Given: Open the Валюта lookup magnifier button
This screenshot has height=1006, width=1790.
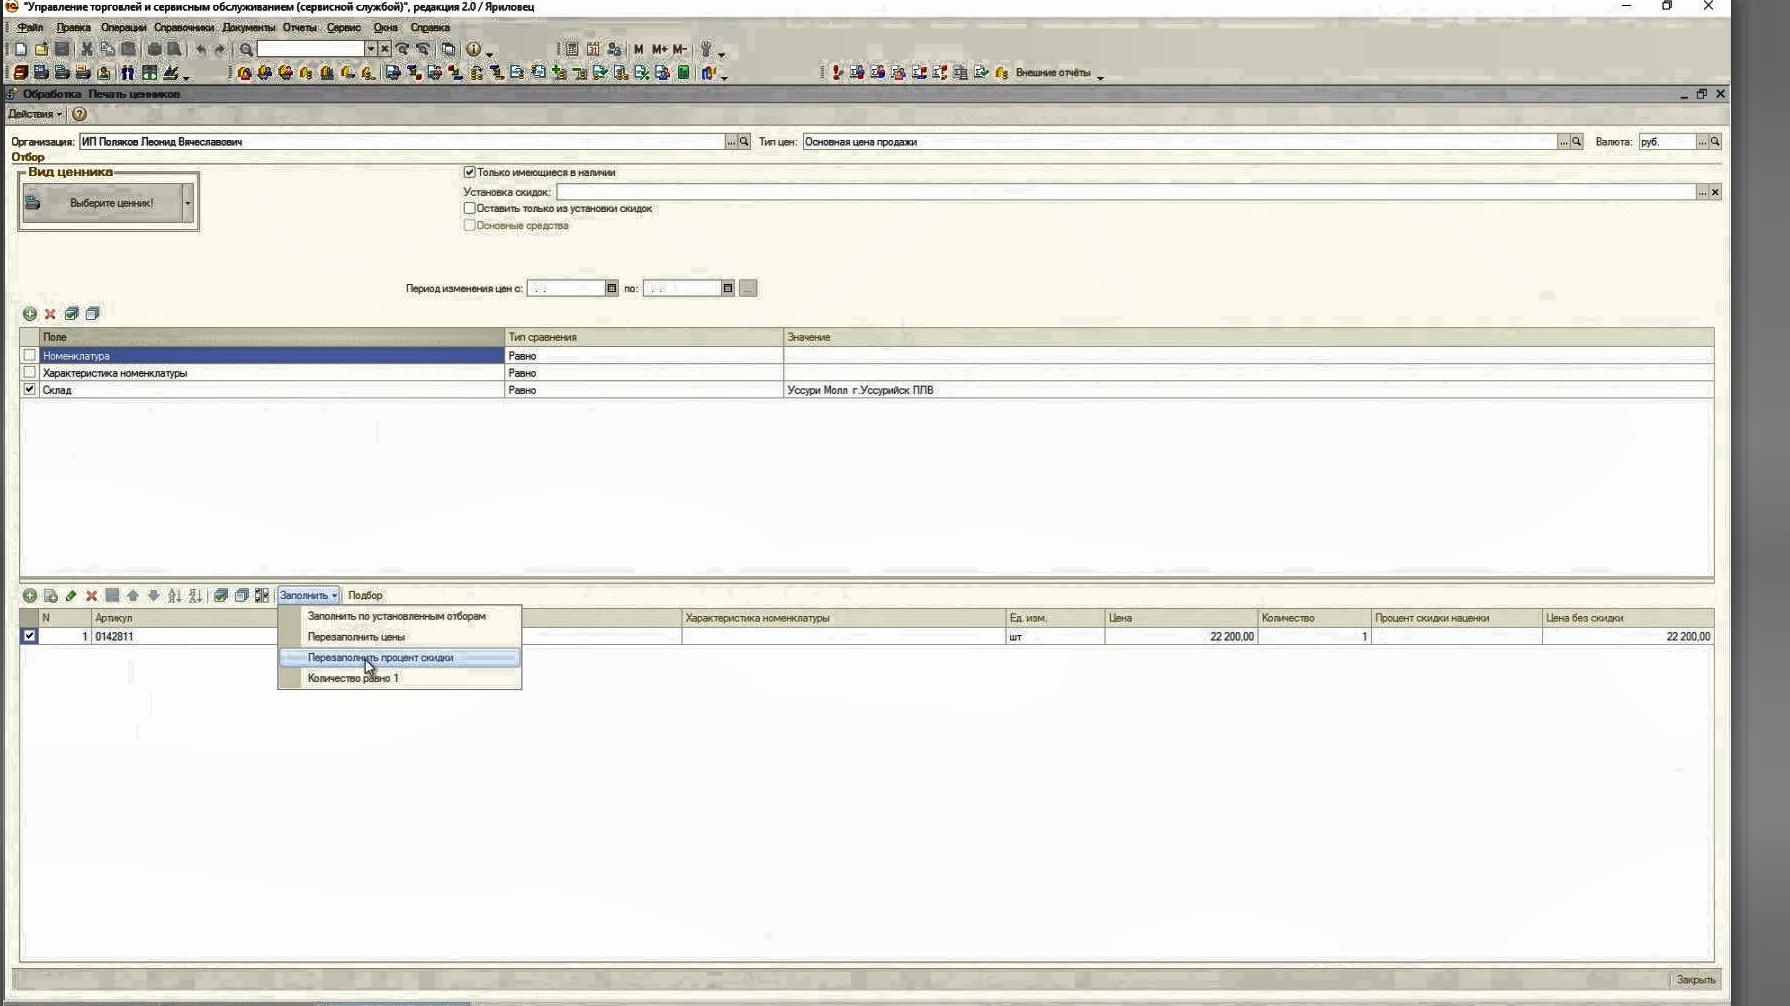Looking at the screenshot, I should click(x=1715, y=142).
